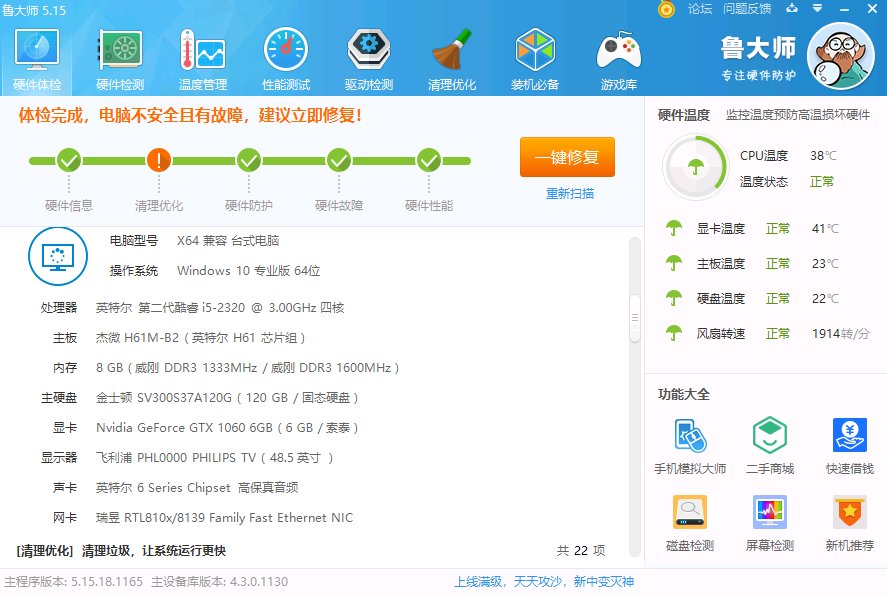Minimize the 鲁大师 window

click(845, 9)
